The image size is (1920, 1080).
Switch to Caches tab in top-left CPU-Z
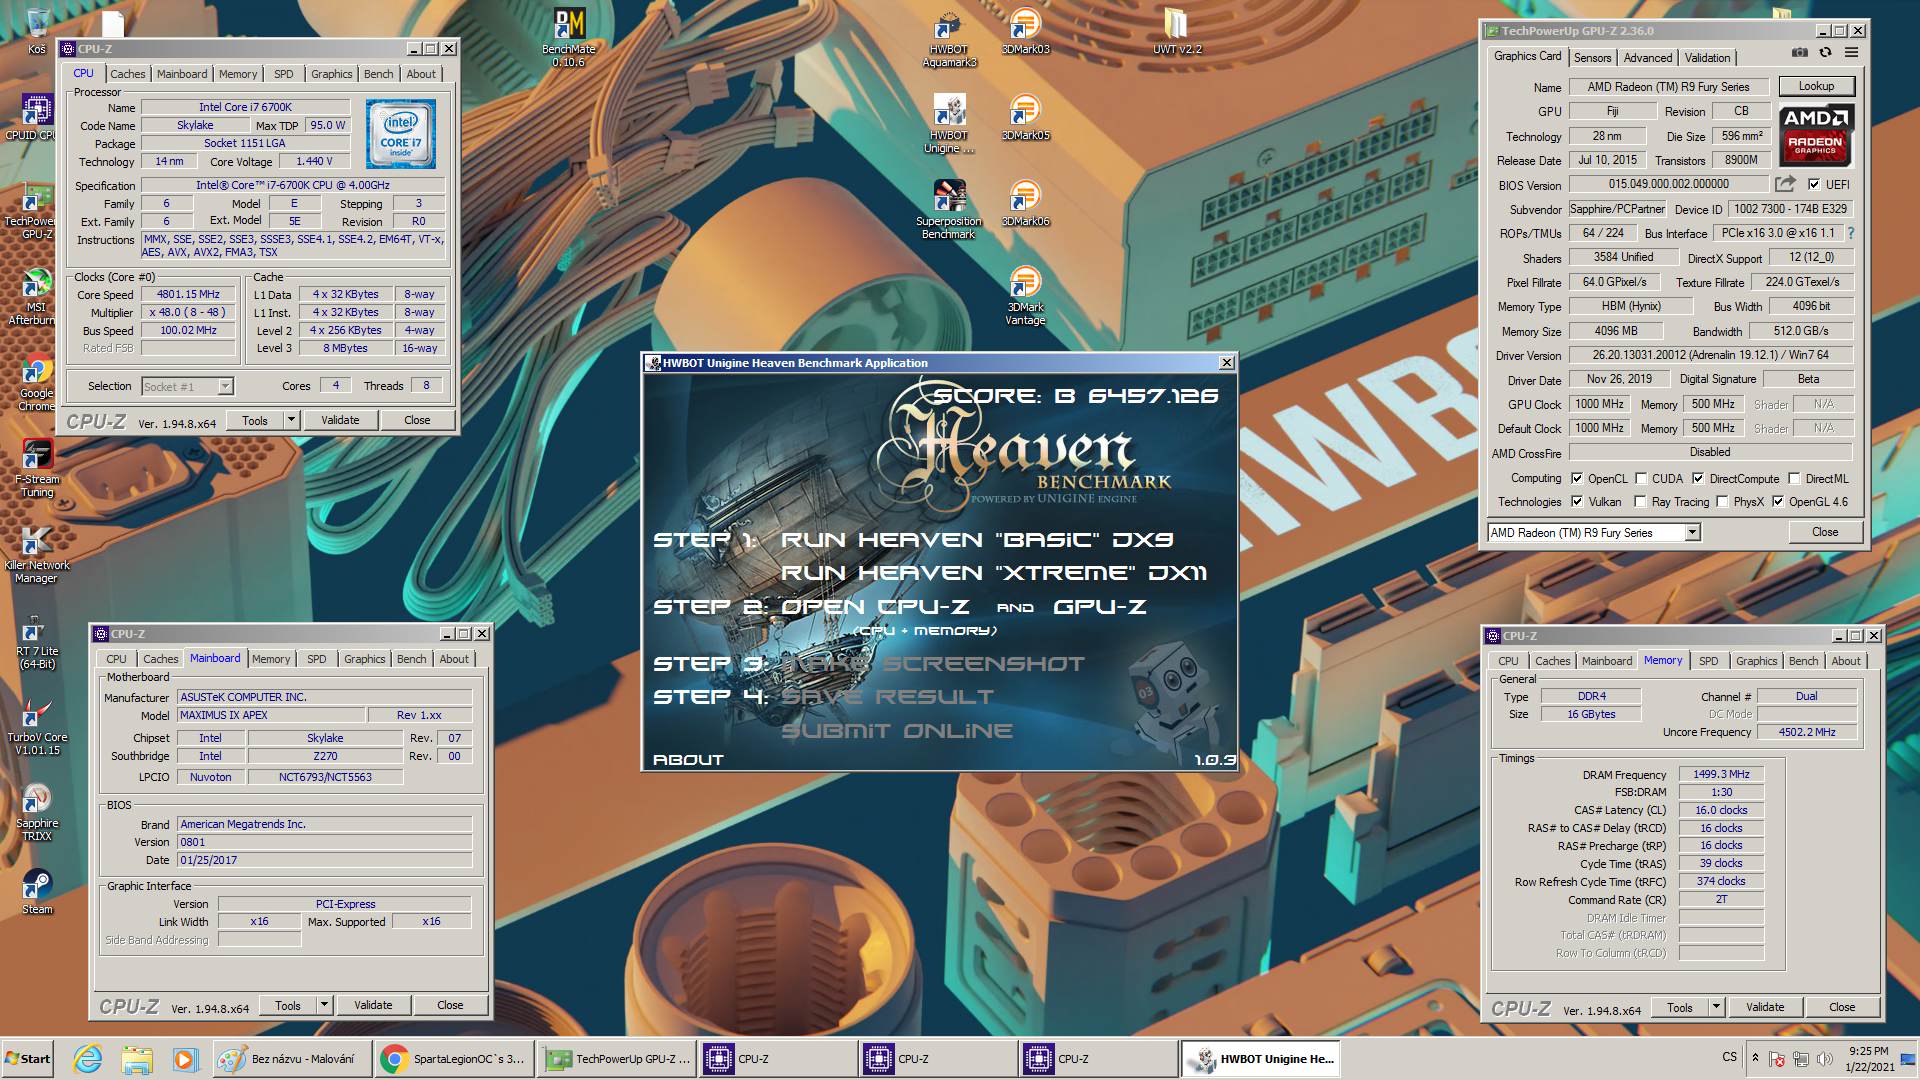coord(127,74)
